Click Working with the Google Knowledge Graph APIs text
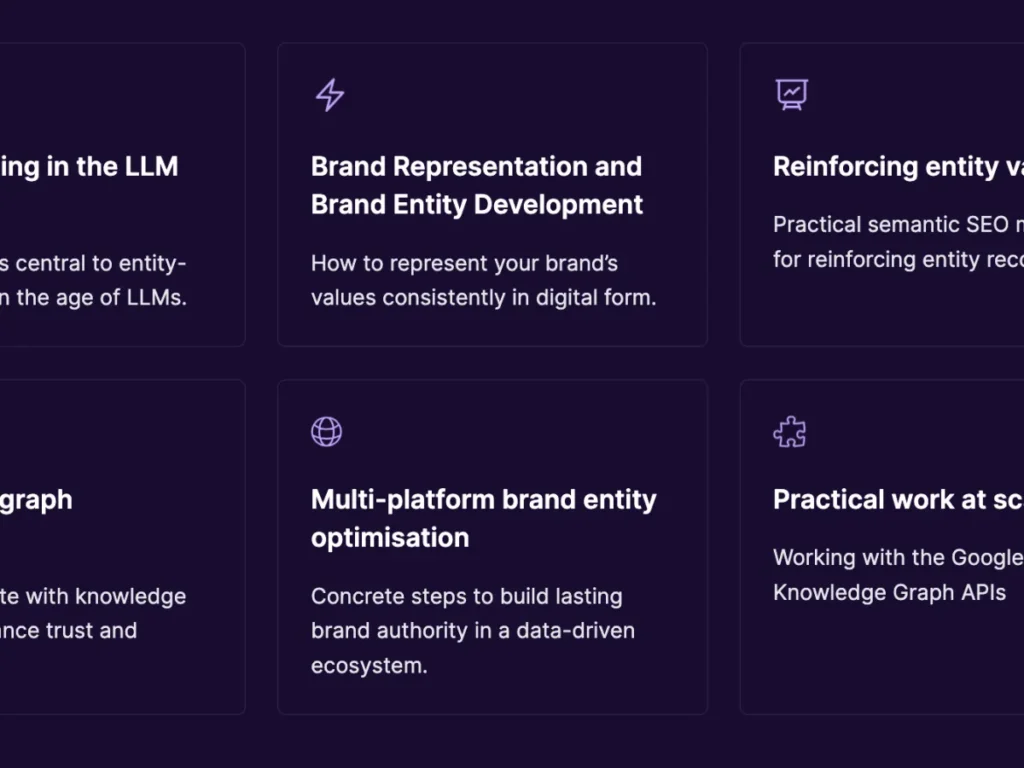Image resolution: width=1024 pixels, height=768 pixels. (897, 575)
